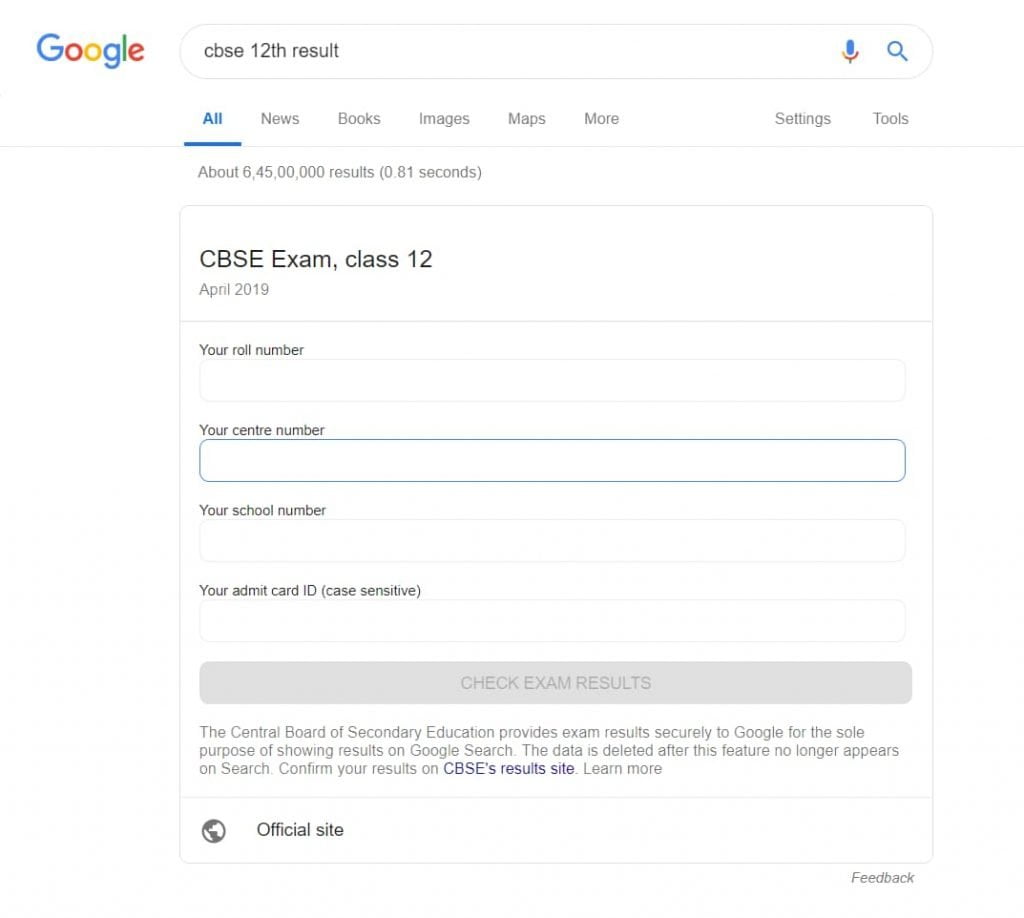The image size is (1024, 918).
Task: Switch to the News search tab
Action: coord(279,118)
